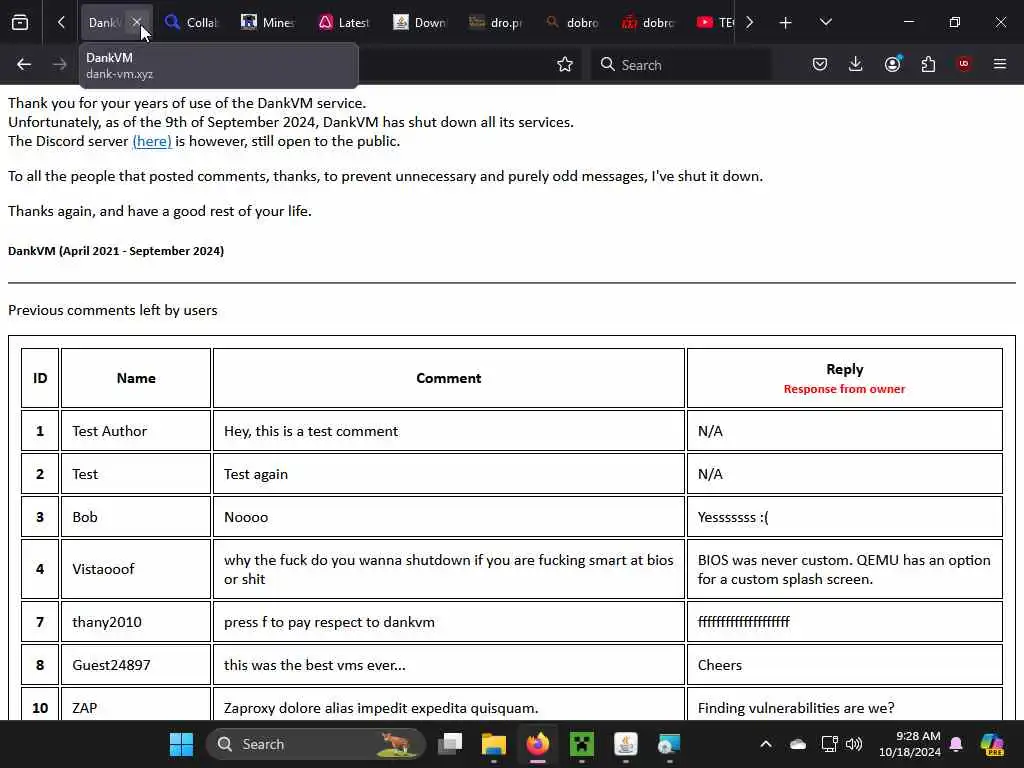Switch to the Collab tab
Viewport: 1024px width, 768px height.
coord(191,22)
